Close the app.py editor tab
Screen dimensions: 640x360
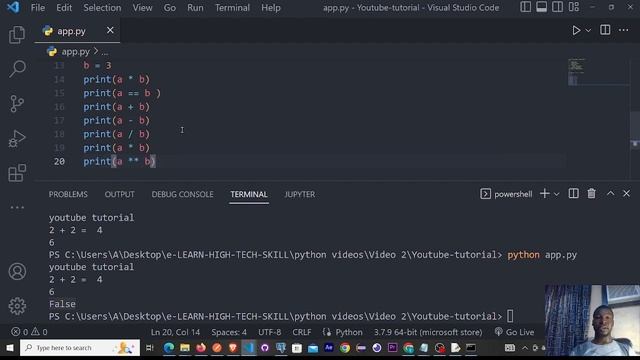[x=110, y=30]
